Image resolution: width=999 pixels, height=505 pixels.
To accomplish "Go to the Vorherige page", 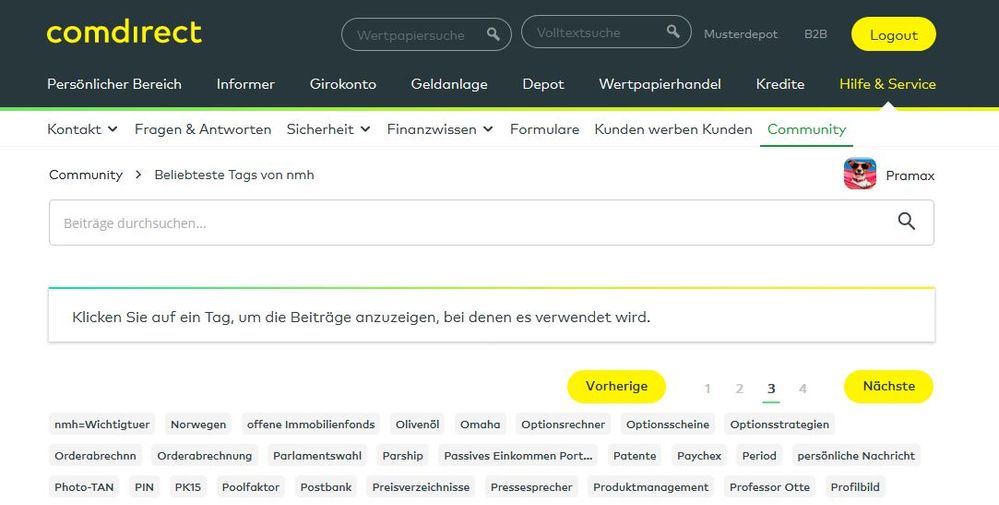I will pyautogui.click(x=616, y=386).
